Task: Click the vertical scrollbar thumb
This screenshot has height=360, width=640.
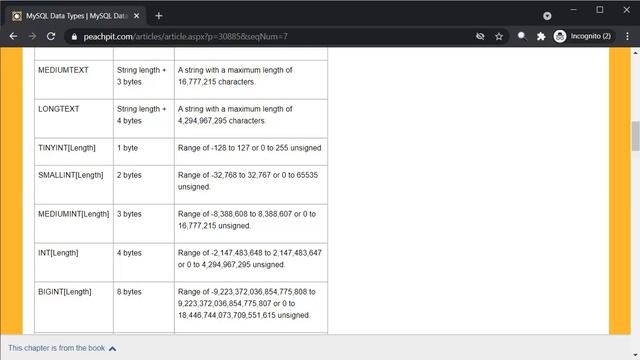Action: click(635, 136)
